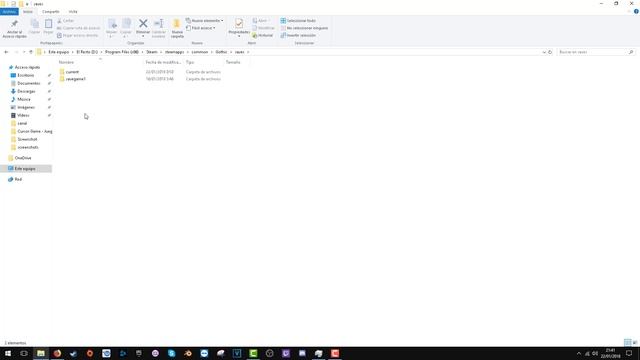
Task: Click the Copiar a ribbon icon
Action: click(x=126, y=24)
